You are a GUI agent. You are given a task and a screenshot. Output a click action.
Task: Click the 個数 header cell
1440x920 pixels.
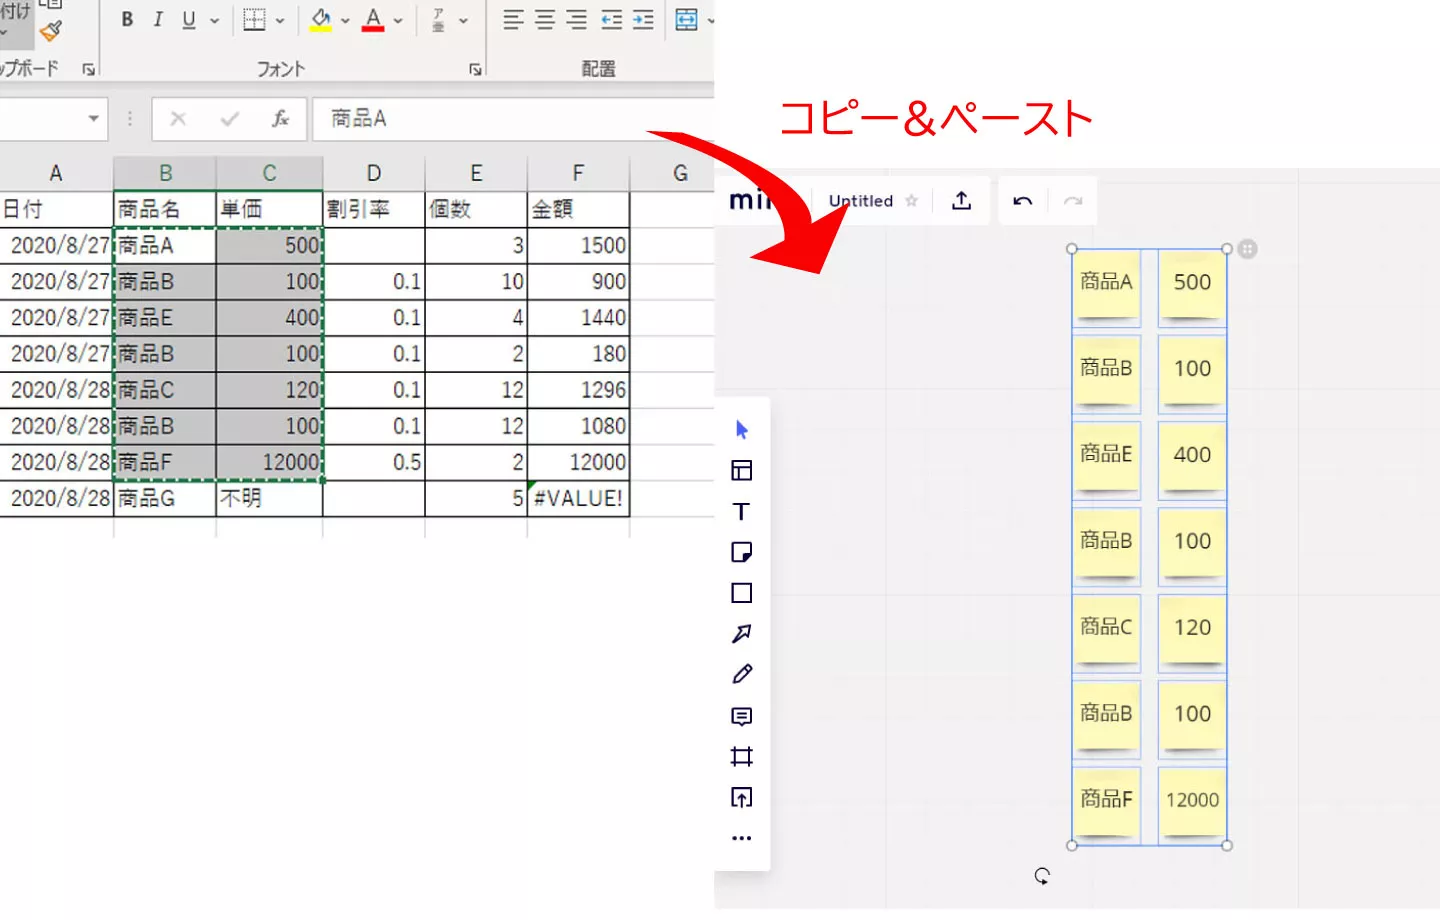[x=476, y=209]
